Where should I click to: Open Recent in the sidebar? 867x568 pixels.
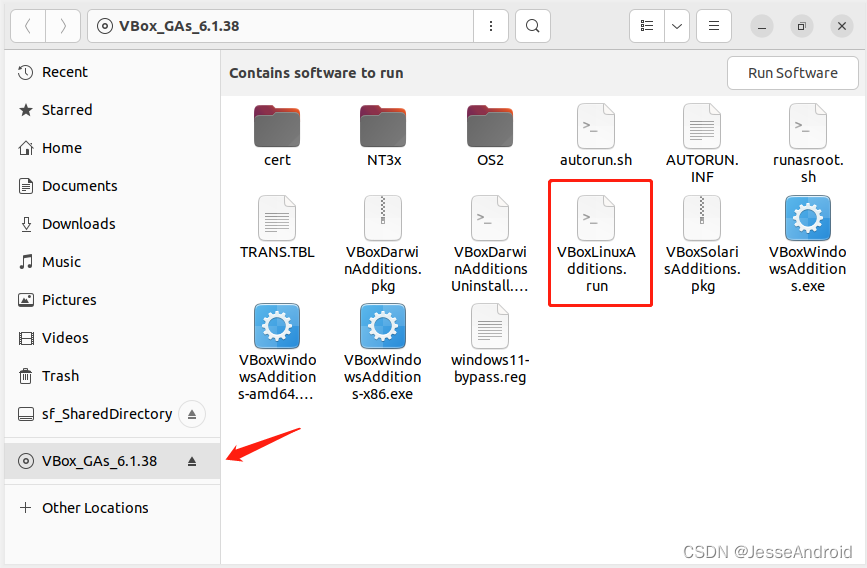pos(112,72)
